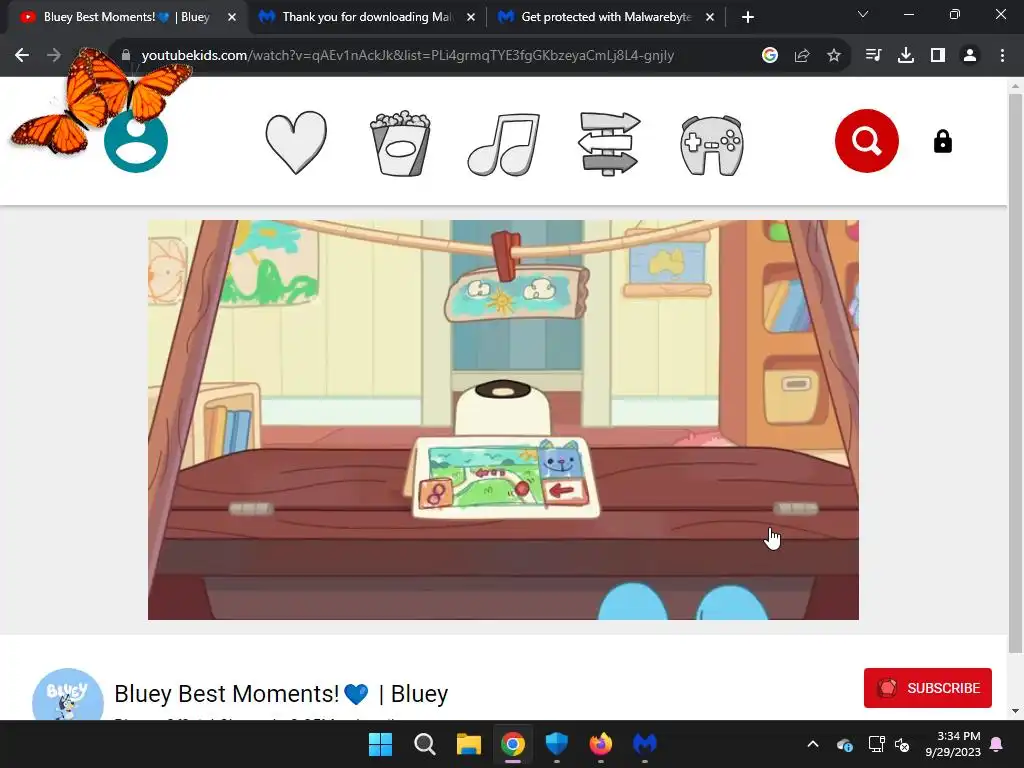Open Windows Security shield on taskbar

coord(556,744)
